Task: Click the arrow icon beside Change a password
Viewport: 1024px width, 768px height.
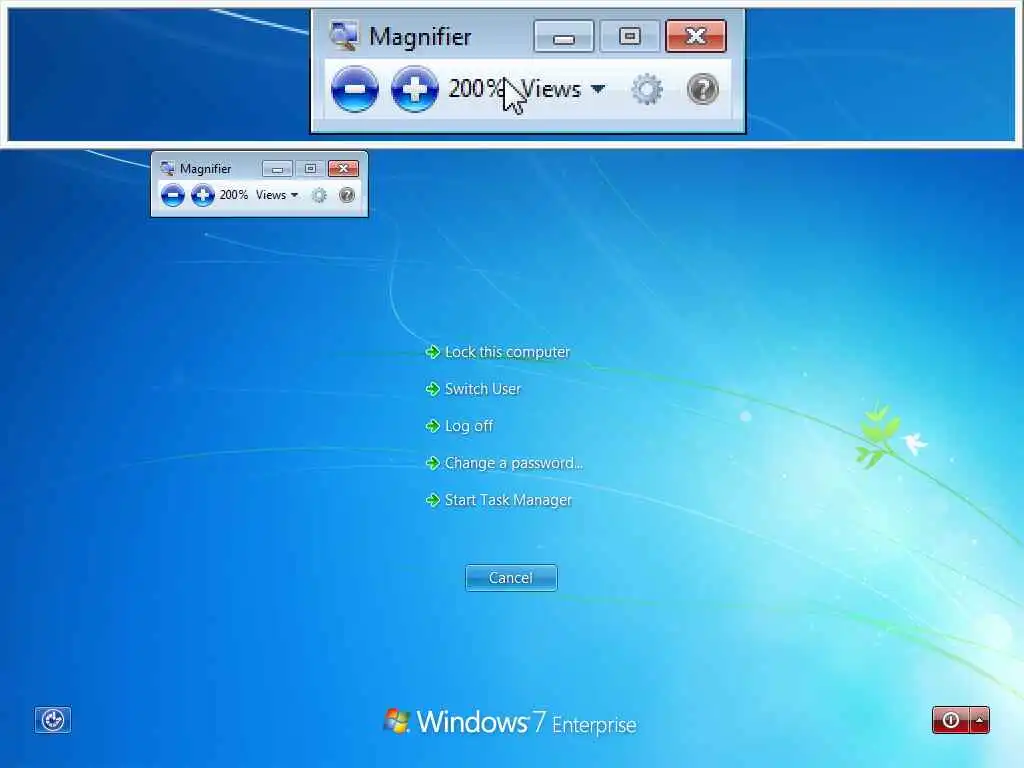Action: (x=432, y=464)
